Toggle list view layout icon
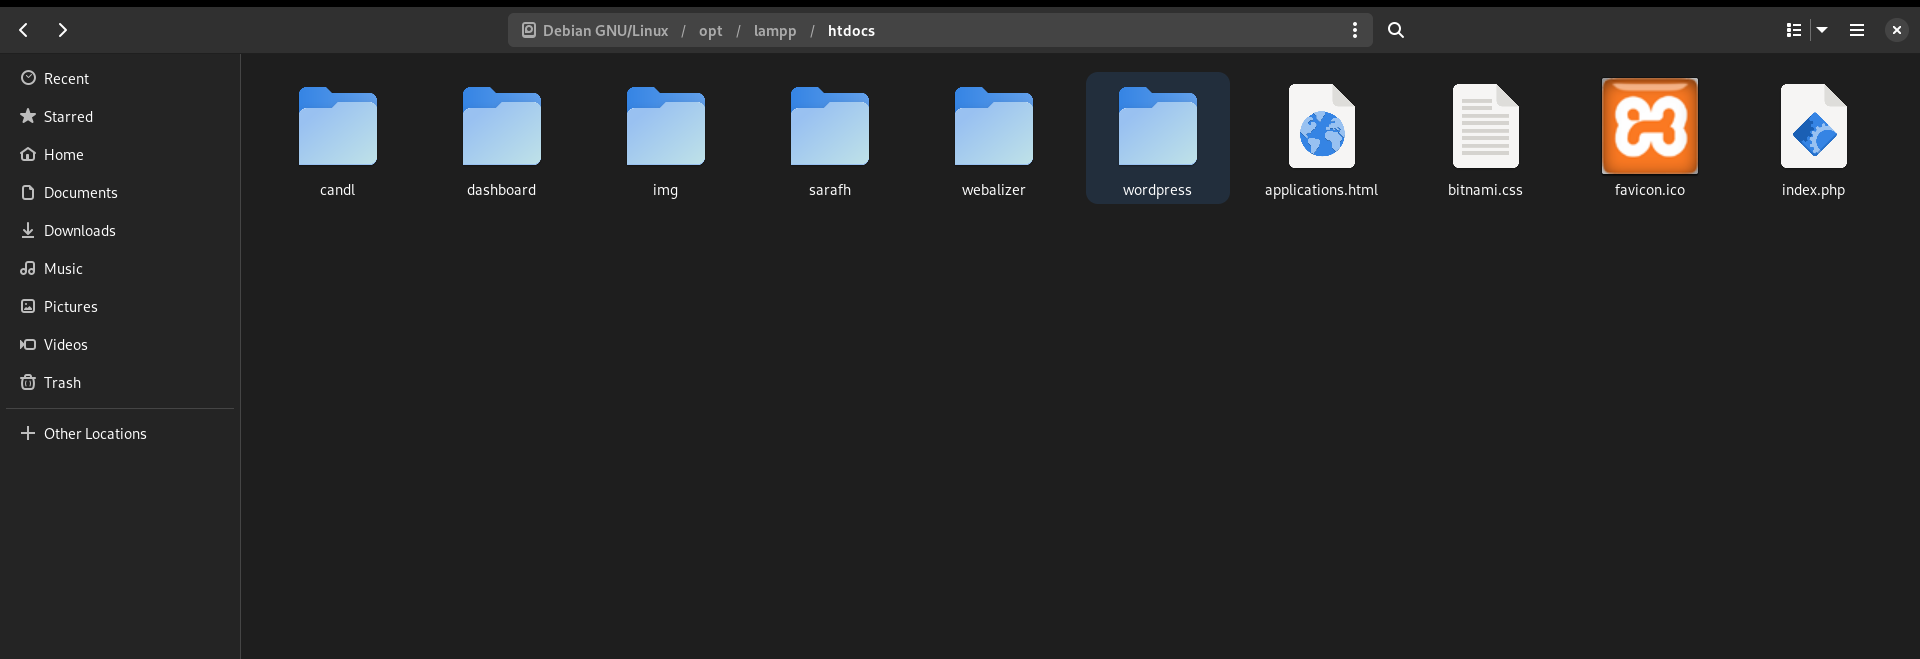The width and height of the screenshot is (1920, 659). click(1794, 30)
